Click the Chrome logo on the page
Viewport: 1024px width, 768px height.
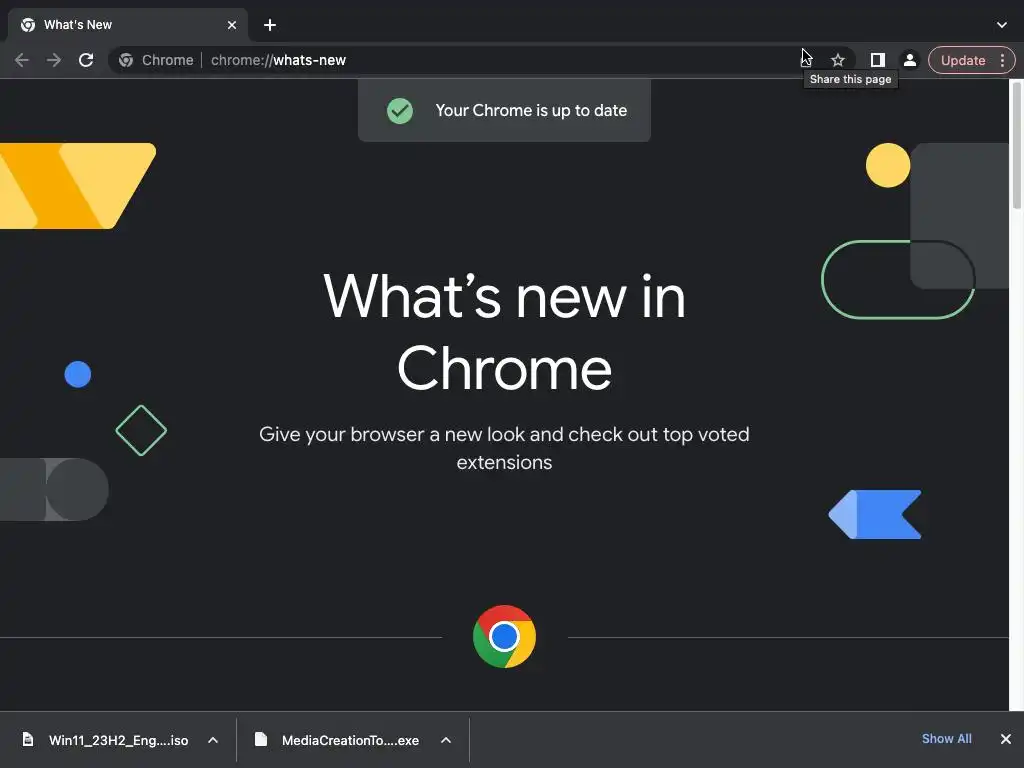pos(504,637)
